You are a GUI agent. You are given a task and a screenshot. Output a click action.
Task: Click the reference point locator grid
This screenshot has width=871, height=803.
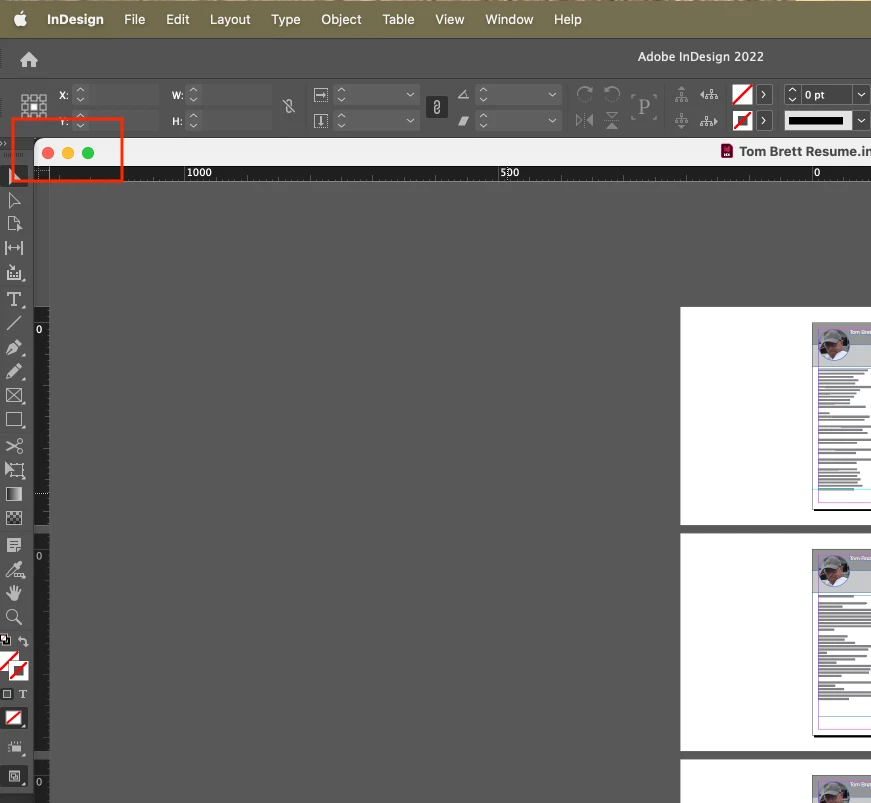click(34, 106)
